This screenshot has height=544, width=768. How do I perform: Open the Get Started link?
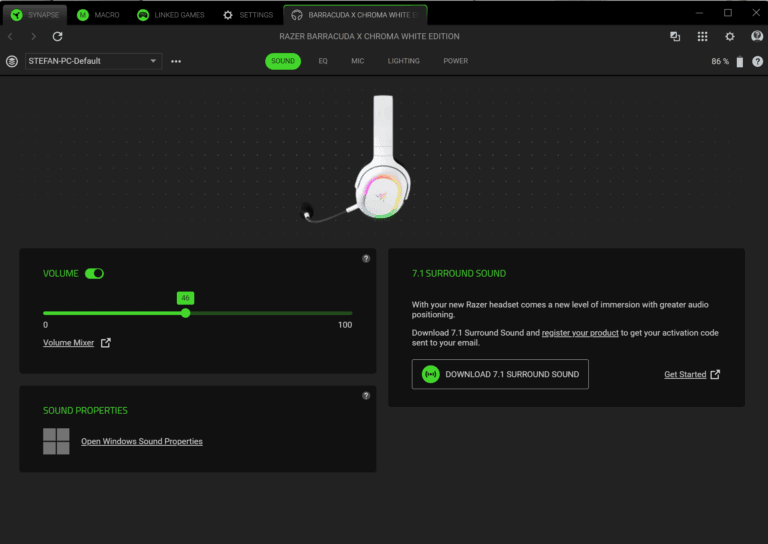click(685, 375)
